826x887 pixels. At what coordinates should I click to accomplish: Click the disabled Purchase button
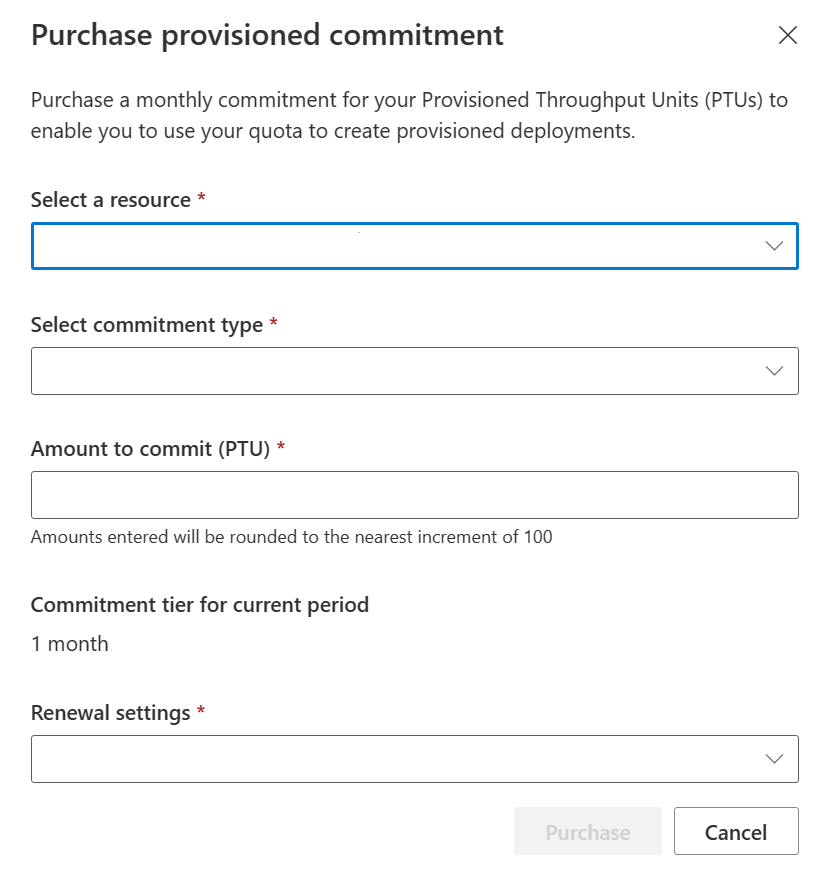(x=588, y=831)
